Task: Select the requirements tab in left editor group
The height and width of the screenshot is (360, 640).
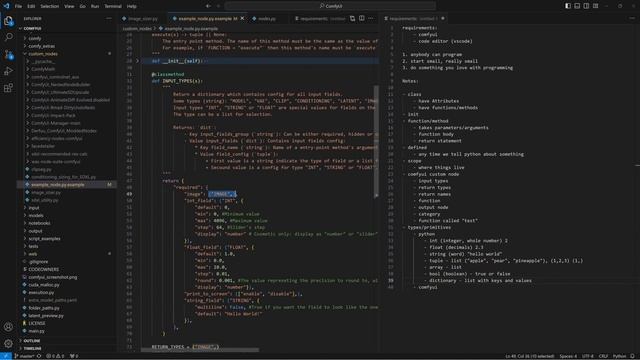Action: tap(320, 18)
